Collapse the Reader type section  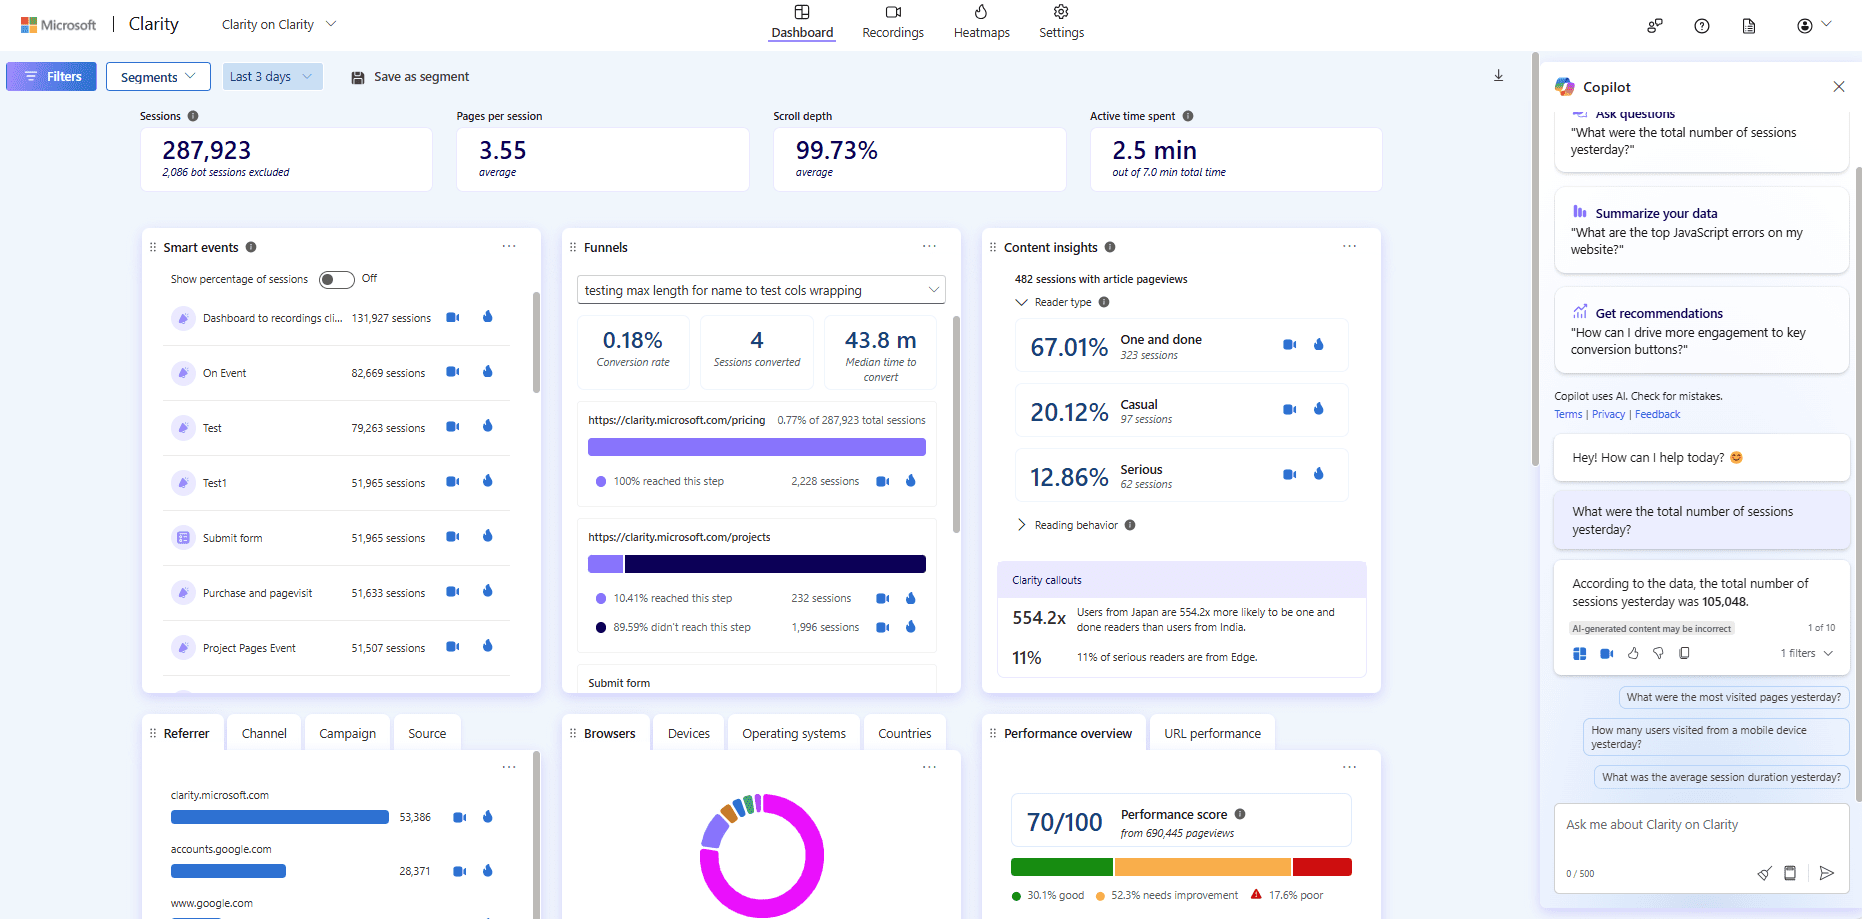(x=1021, y=302)
